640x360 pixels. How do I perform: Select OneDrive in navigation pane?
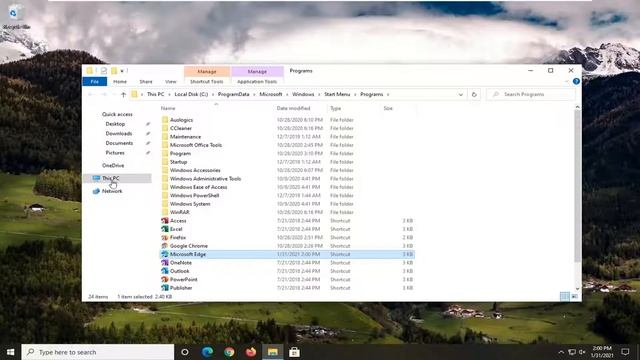[x=113, y=165]
